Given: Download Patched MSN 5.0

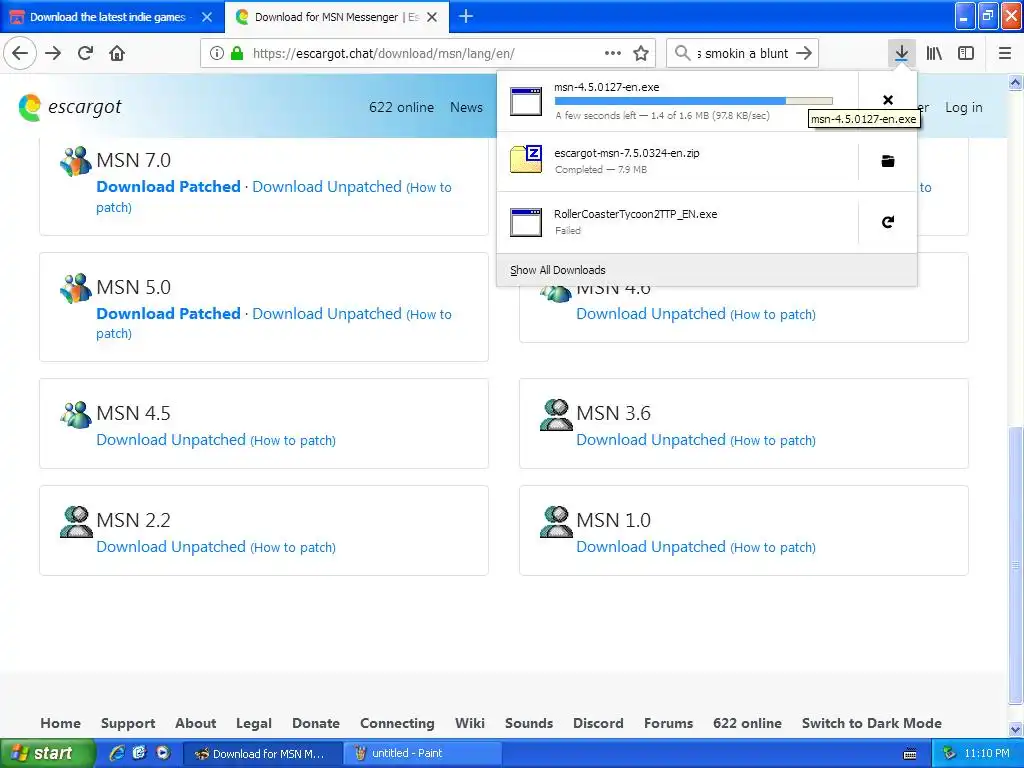Looking at the screenshot, I should (x=168, y=313).
